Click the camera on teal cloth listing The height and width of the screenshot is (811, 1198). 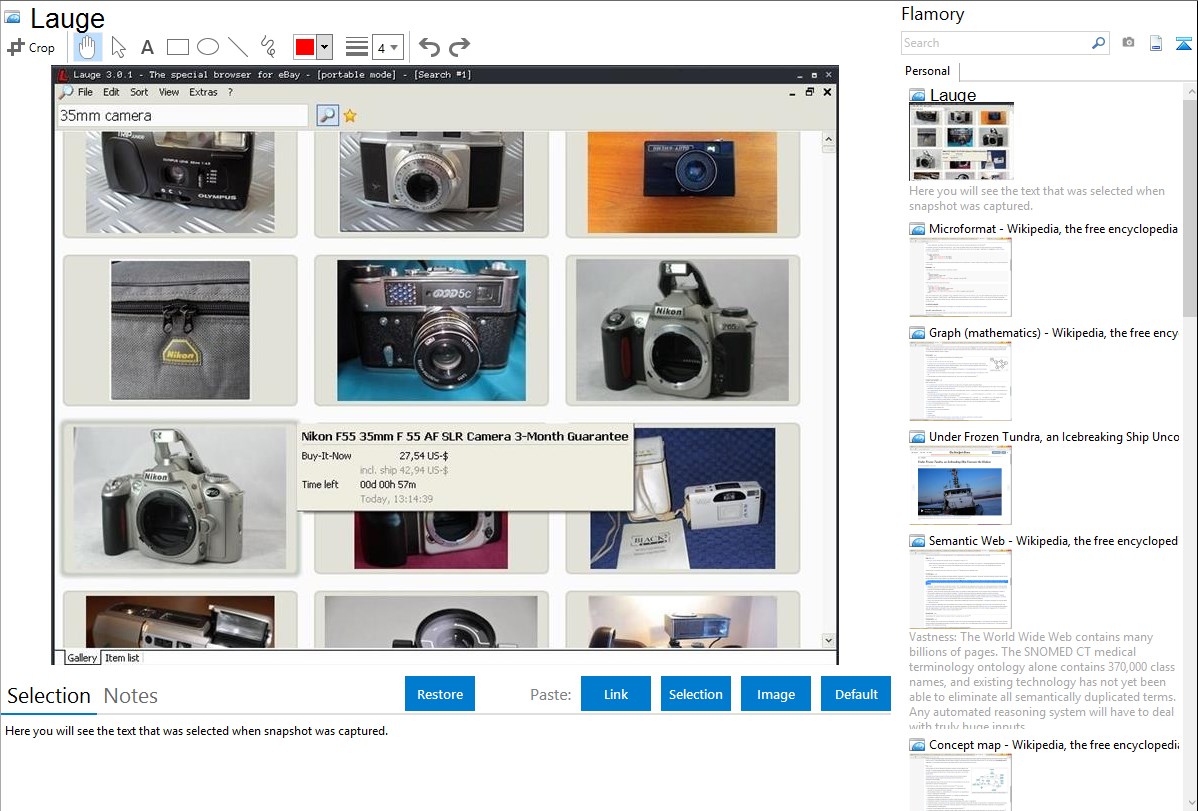[x=432, y=330]
